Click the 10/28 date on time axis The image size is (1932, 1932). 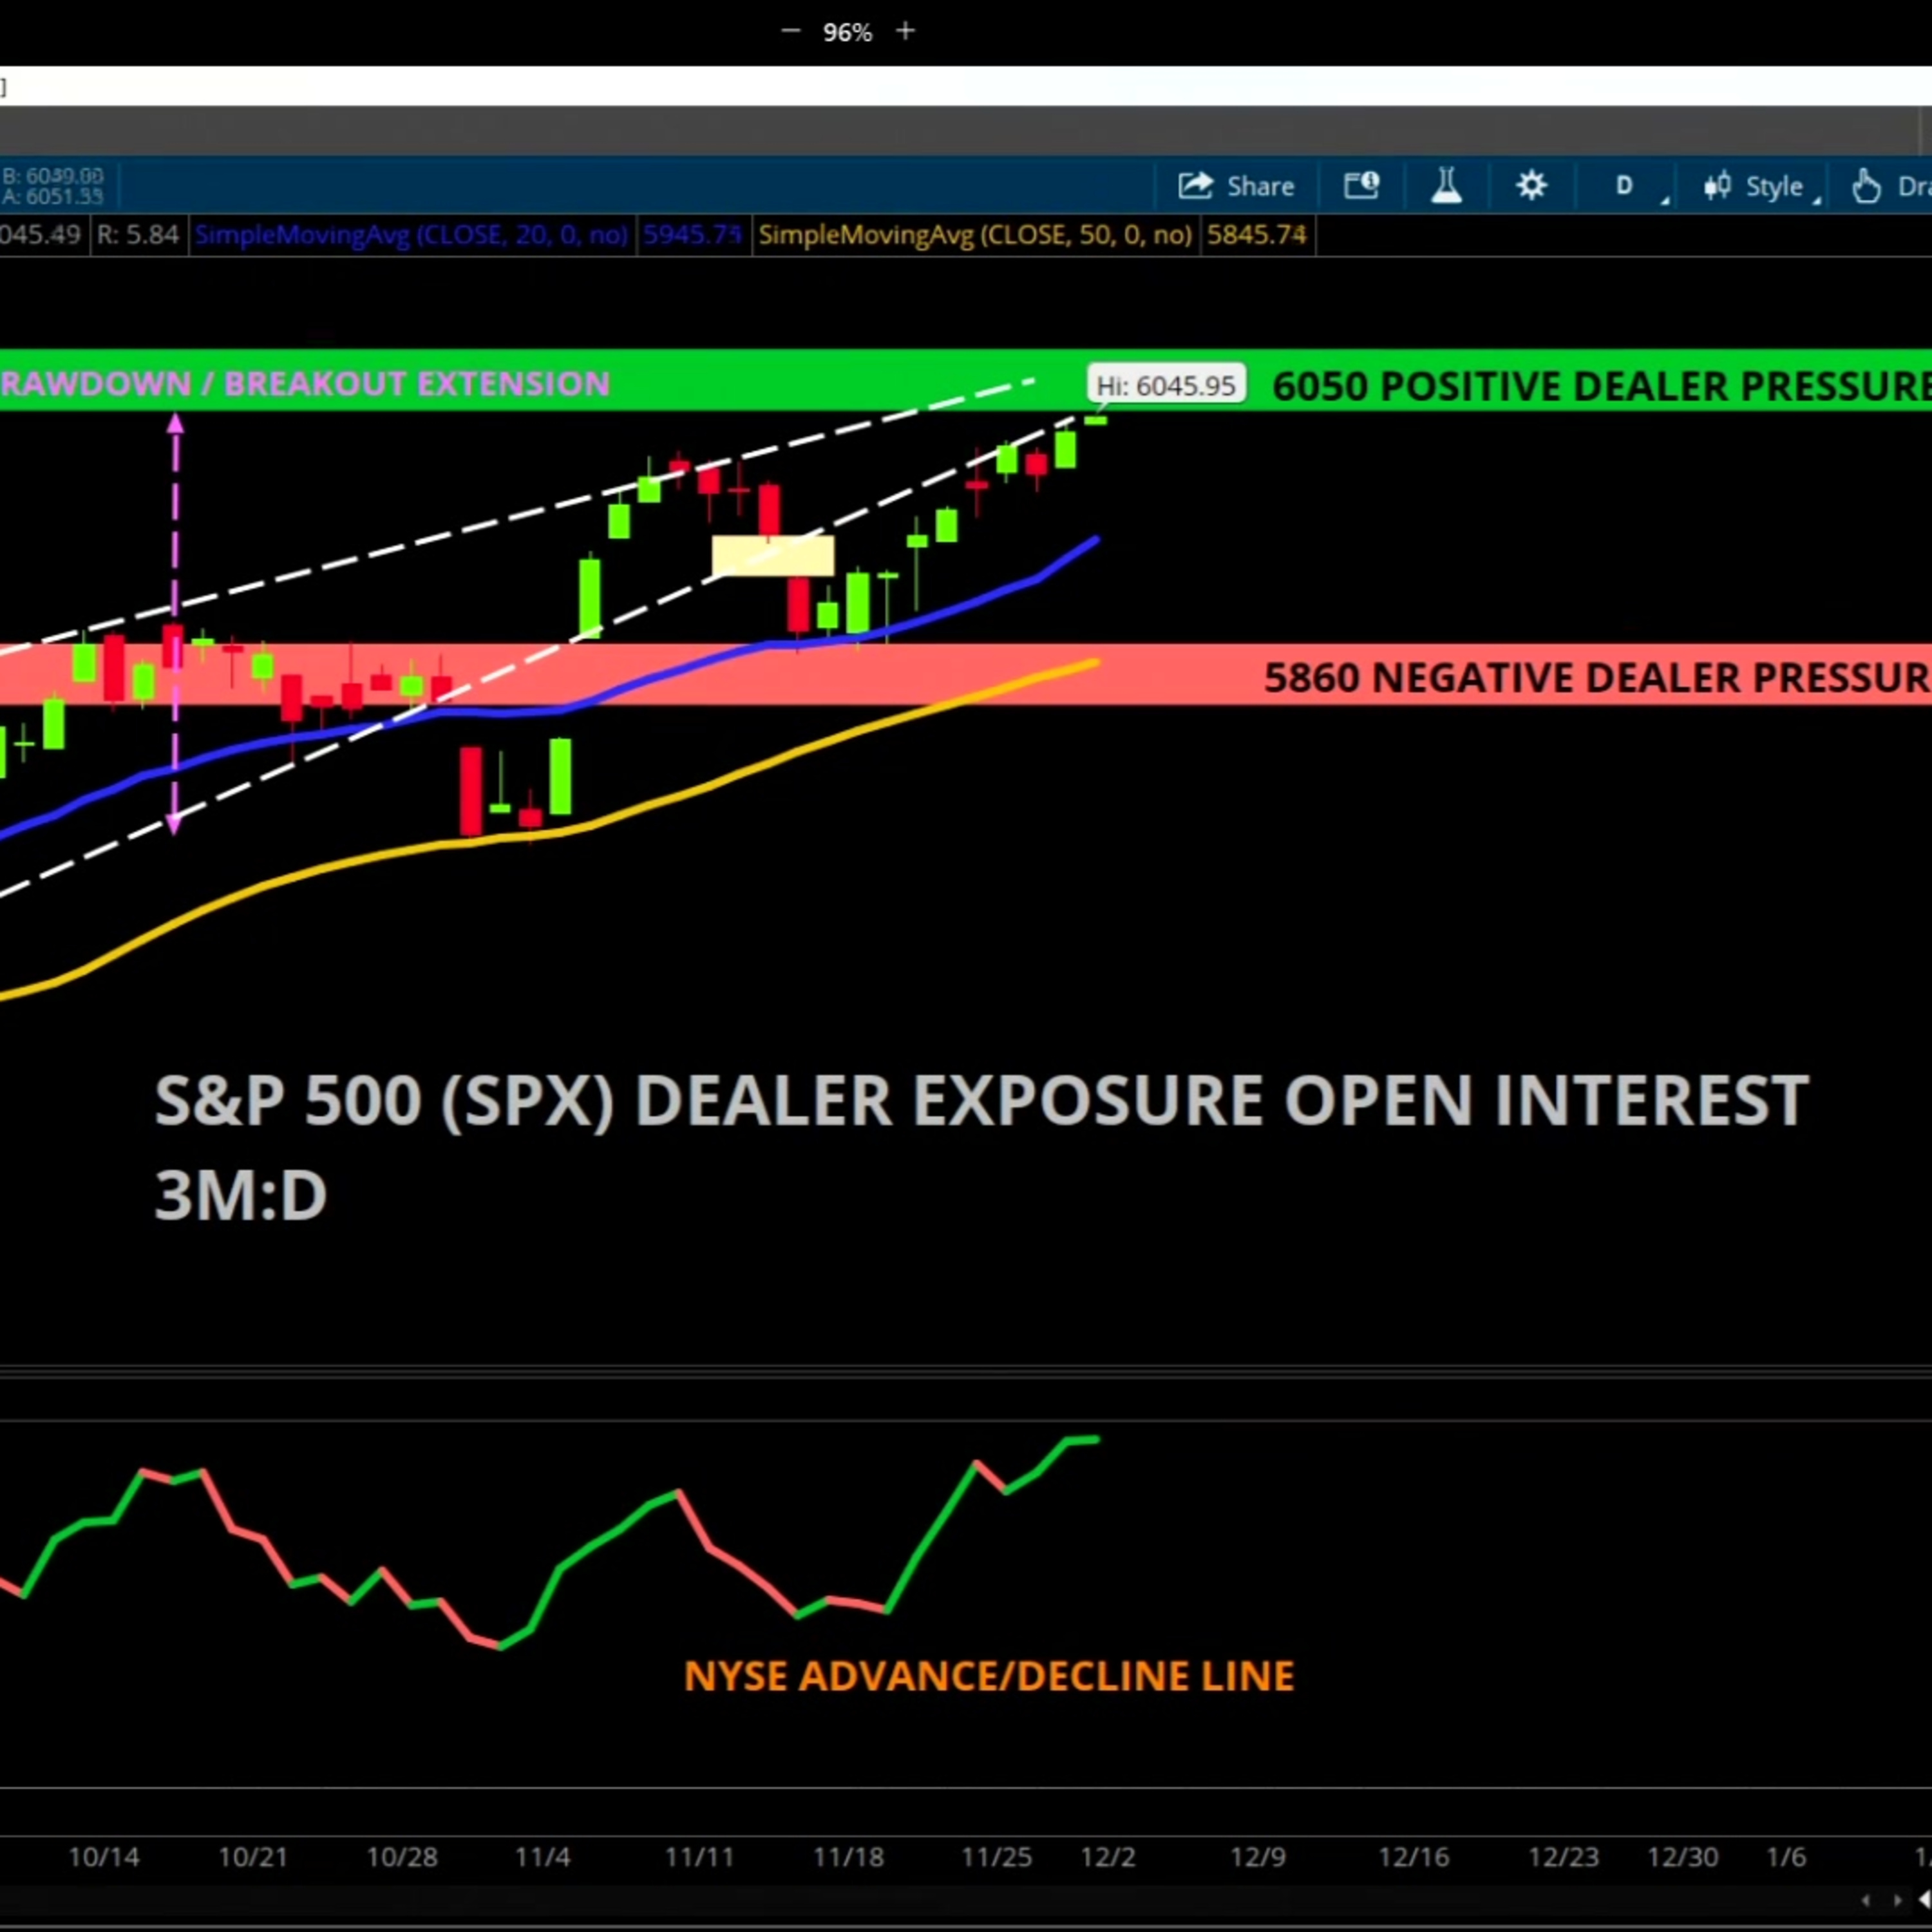coord(402,1857)
